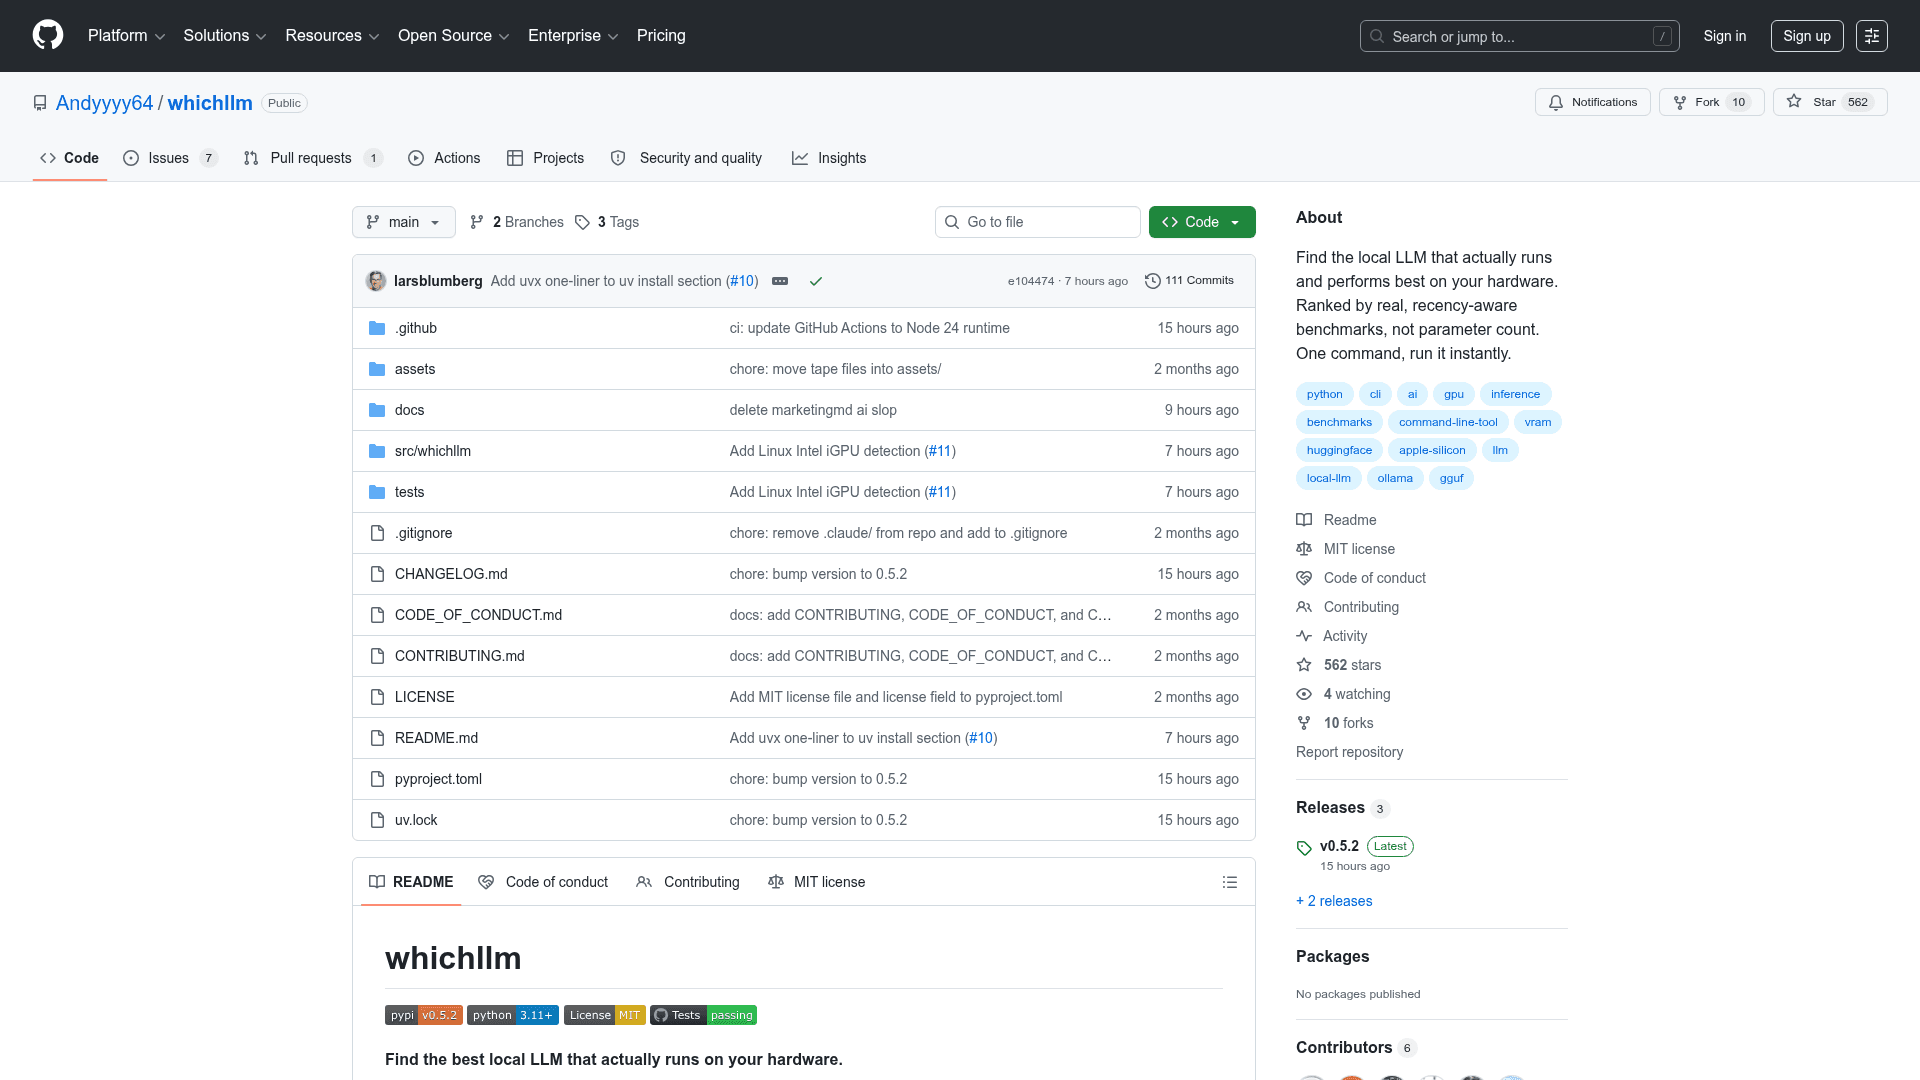Open pull request #11 link in tests row

940,492
